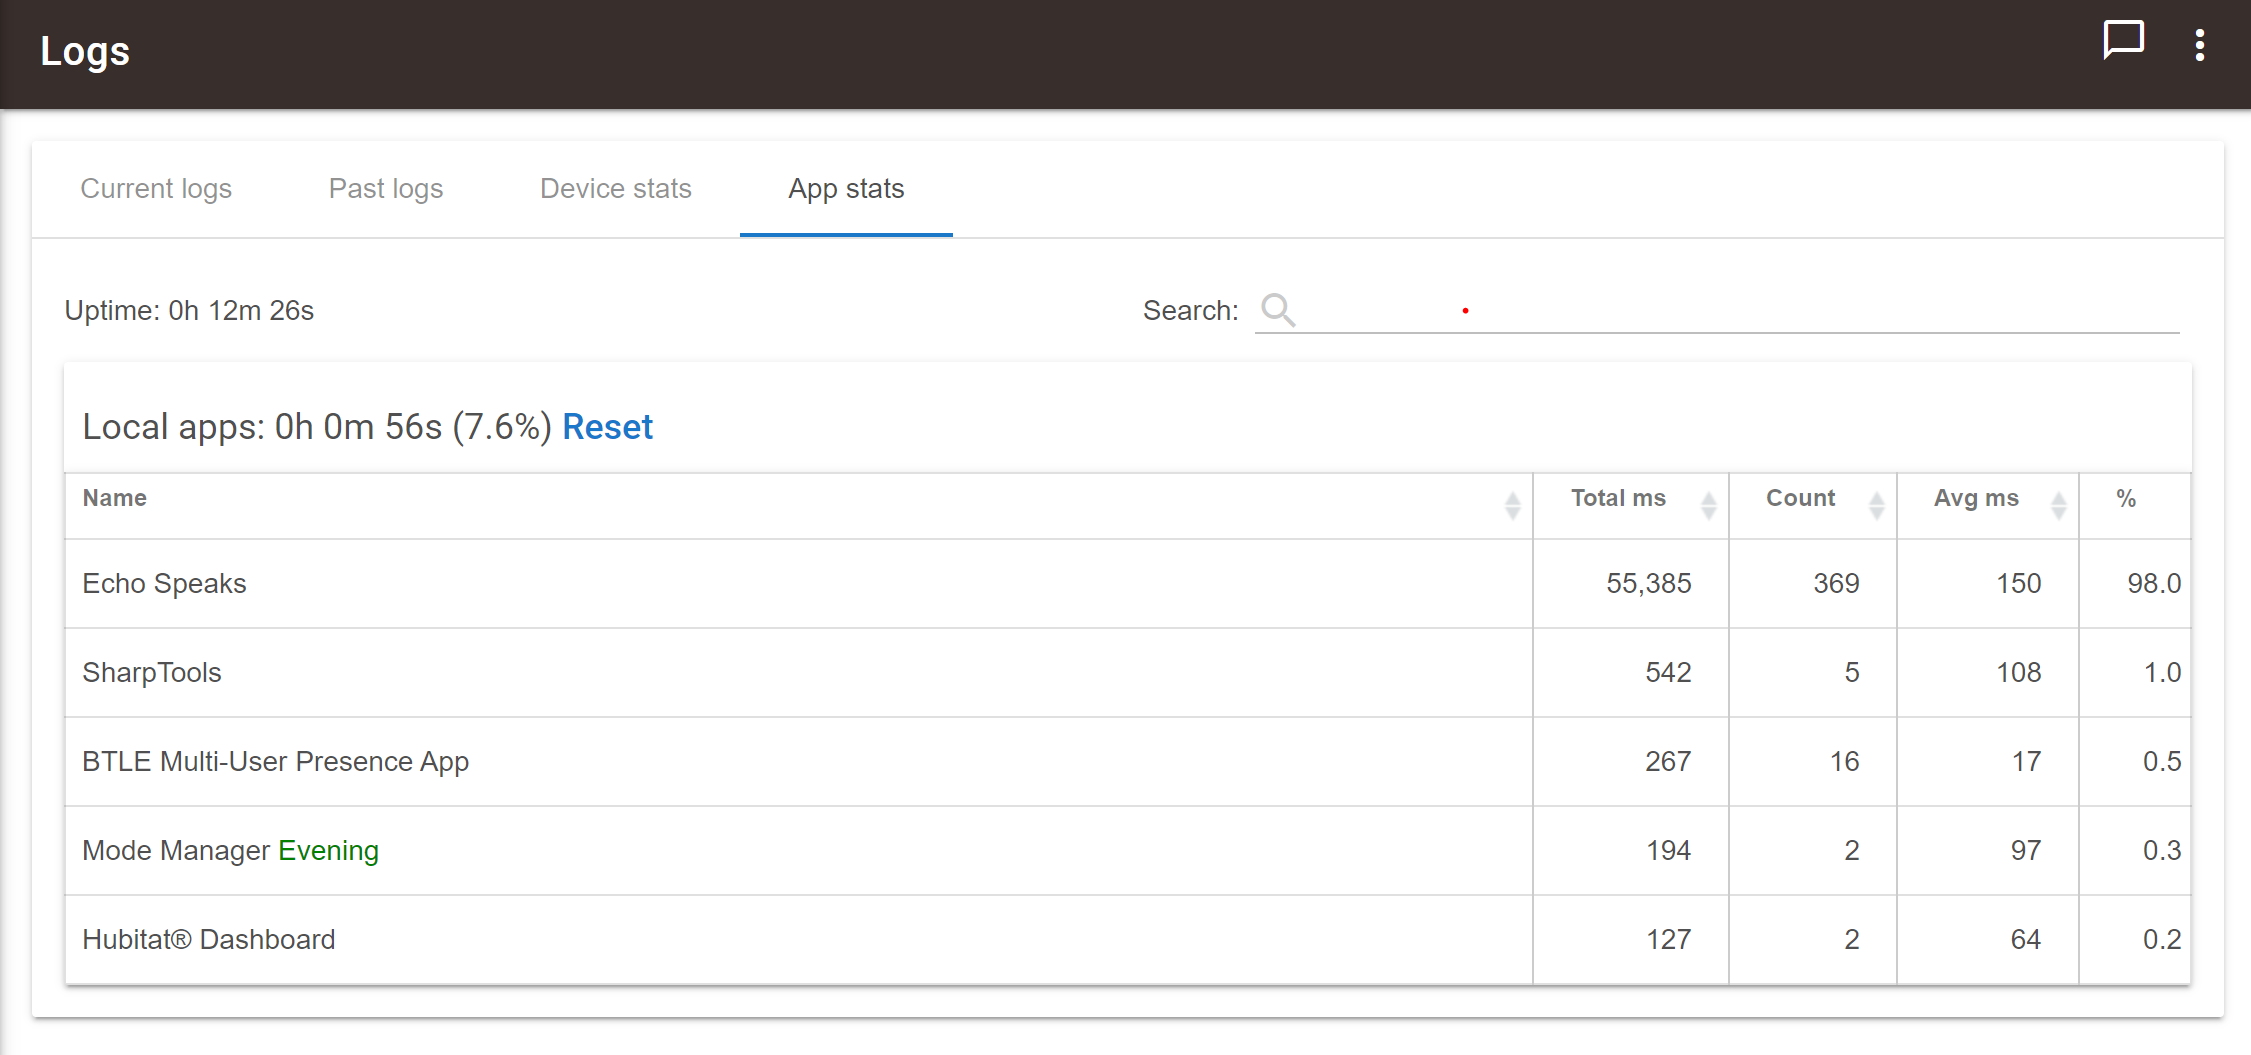Click the Mode Manager Evening entry
The width and height of the screenshot is (2251, 1055).
coord(230,851)
